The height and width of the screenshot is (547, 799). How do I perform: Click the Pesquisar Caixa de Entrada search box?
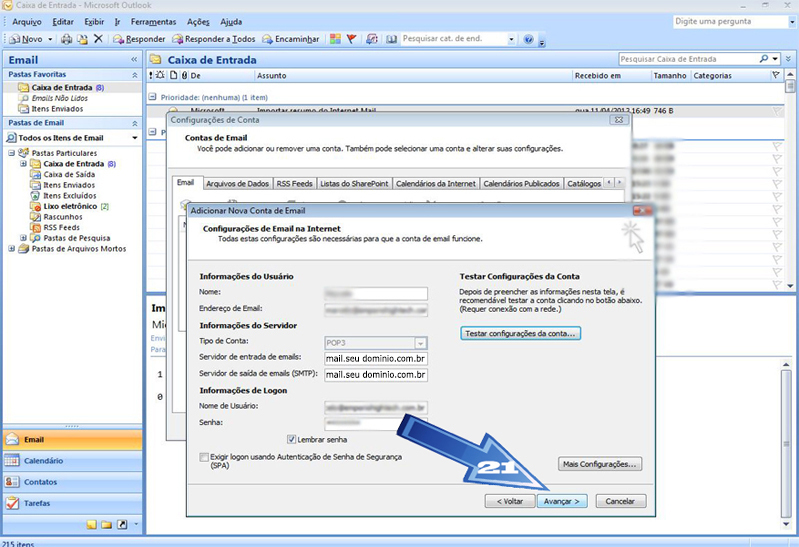(x=688, y=59)
